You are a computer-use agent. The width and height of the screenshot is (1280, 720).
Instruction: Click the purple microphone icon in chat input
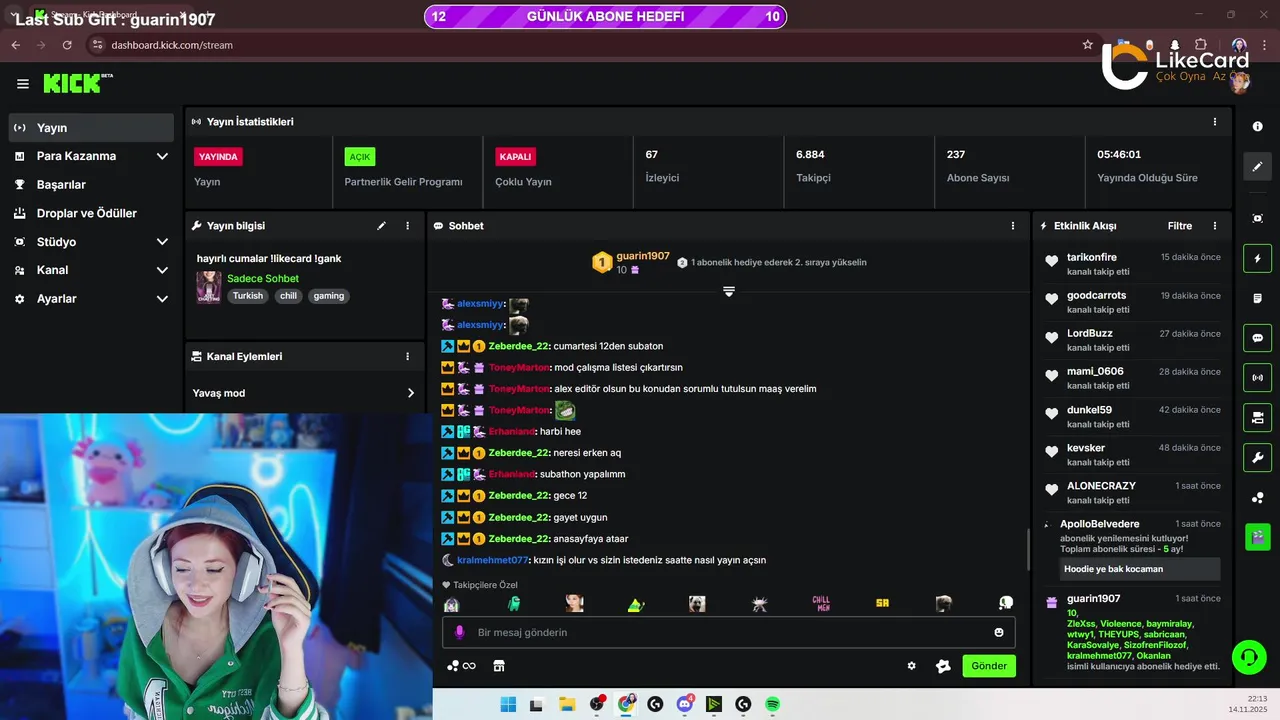460,632
